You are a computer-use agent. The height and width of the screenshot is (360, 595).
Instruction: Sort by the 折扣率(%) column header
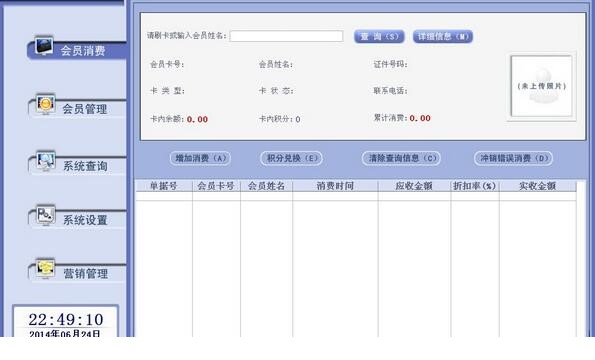[x=475, y=186]
